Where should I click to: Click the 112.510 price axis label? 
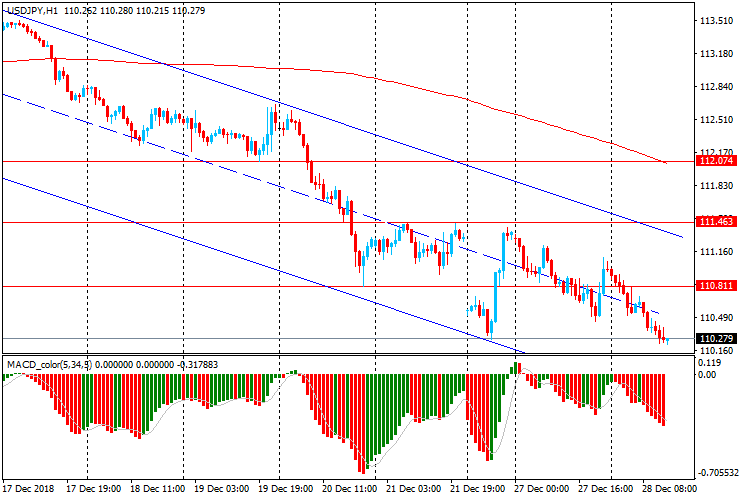point(716,120)
